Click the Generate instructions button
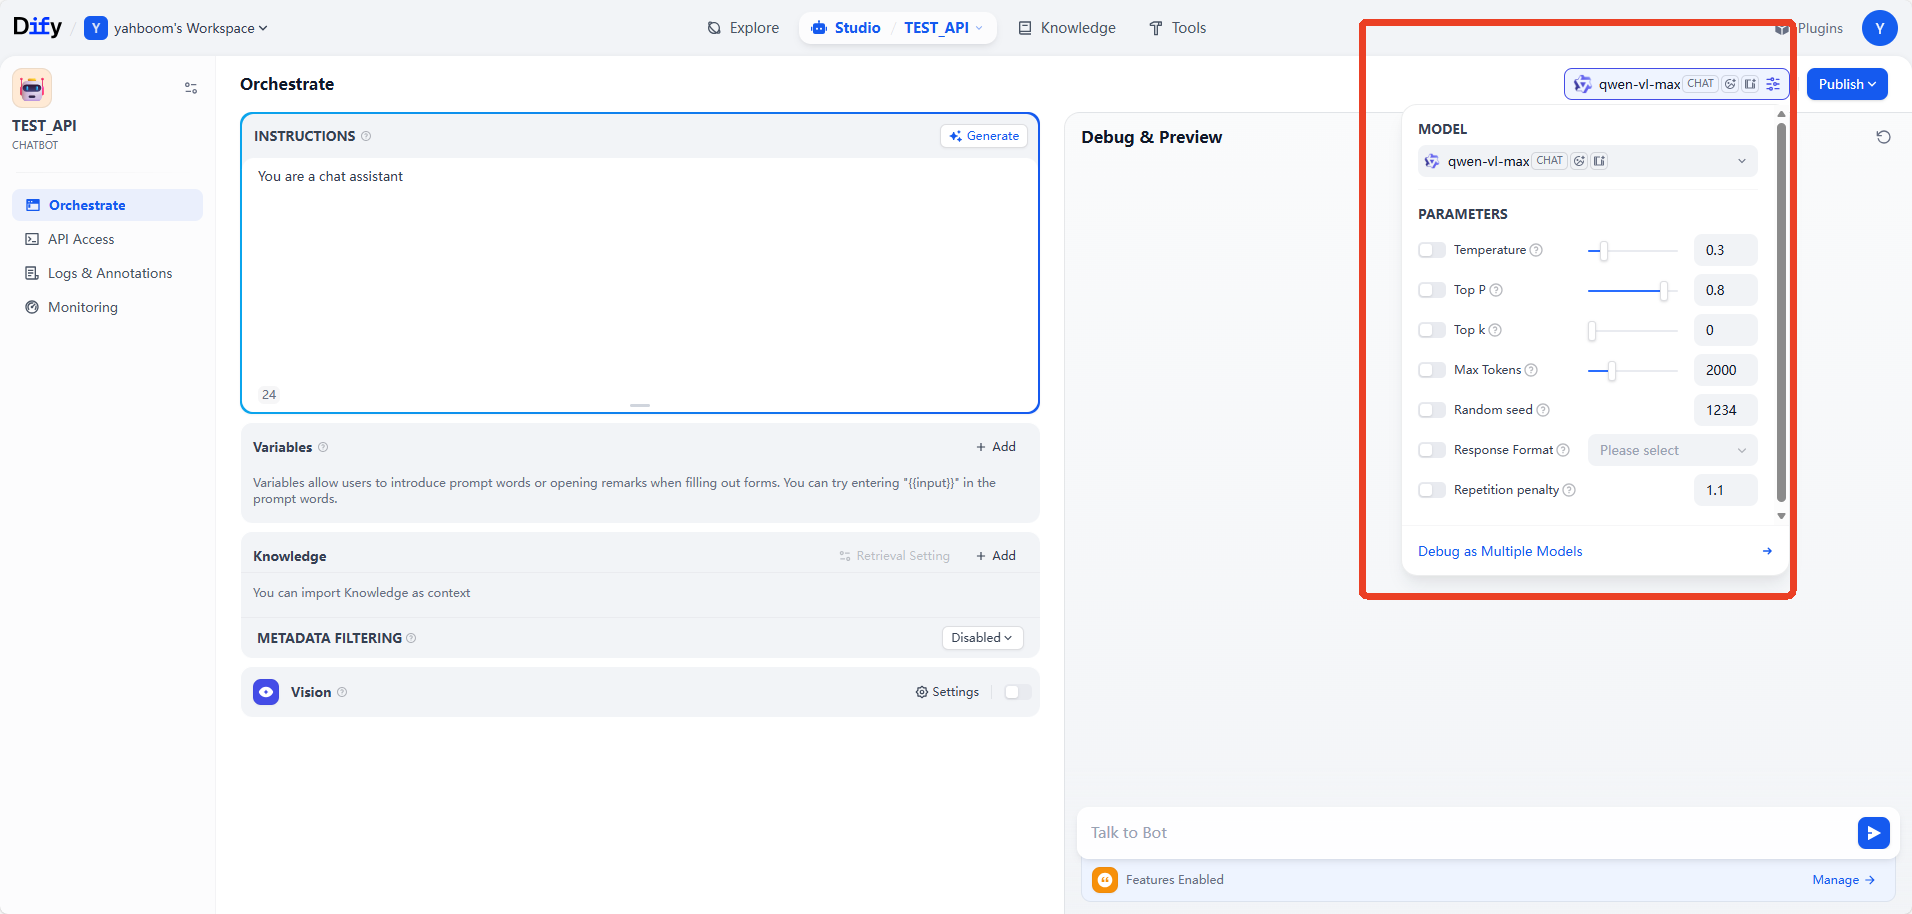This screenshot has width=1912, height=914. pyautogui.click(x=984, y=136)
